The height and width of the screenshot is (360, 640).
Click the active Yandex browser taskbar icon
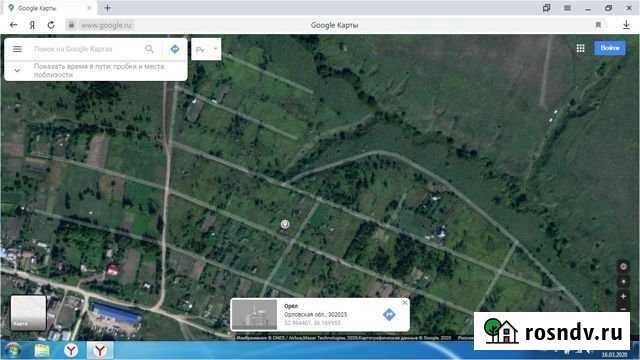[100, 350]
